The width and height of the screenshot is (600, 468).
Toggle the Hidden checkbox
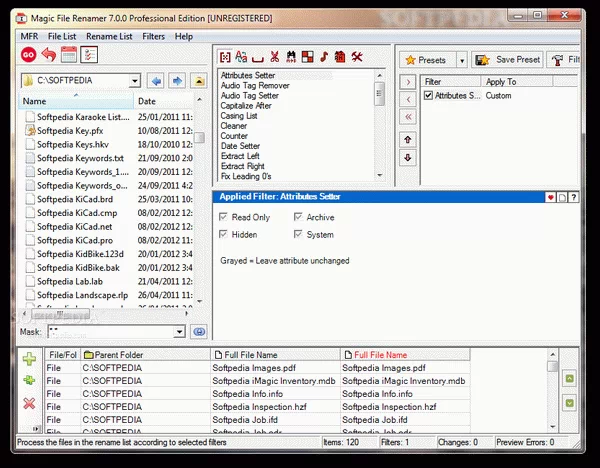[x=223, y=234]
